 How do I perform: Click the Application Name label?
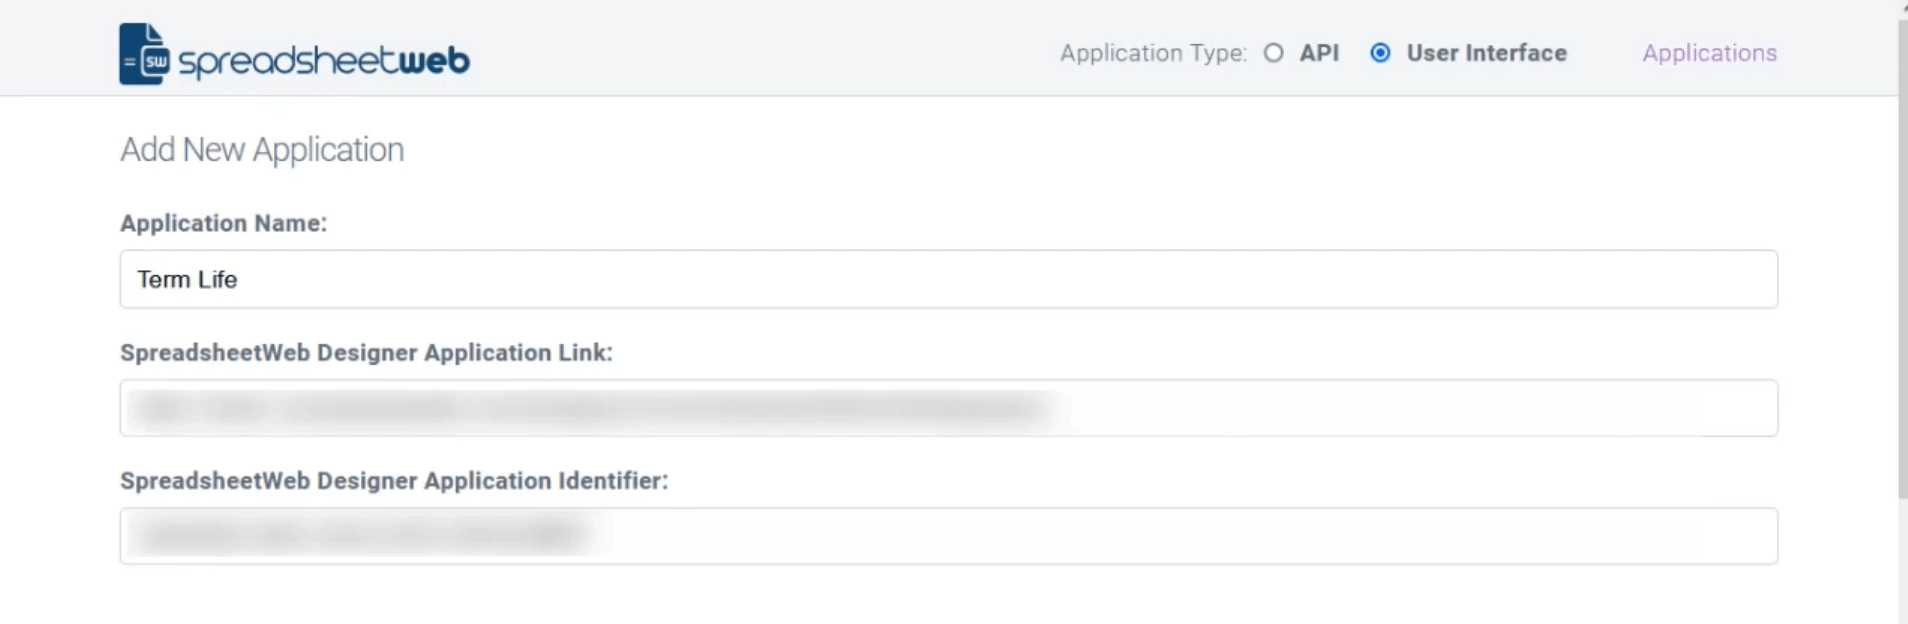(x=223, y=223)
